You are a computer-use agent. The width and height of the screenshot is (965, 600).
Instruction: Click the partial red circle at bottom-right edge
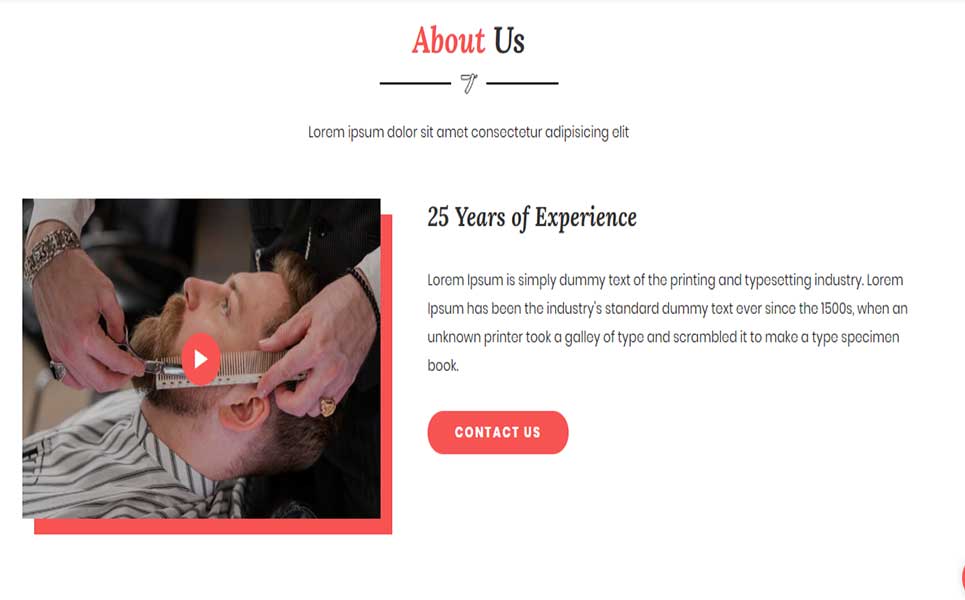pos(962,578)
